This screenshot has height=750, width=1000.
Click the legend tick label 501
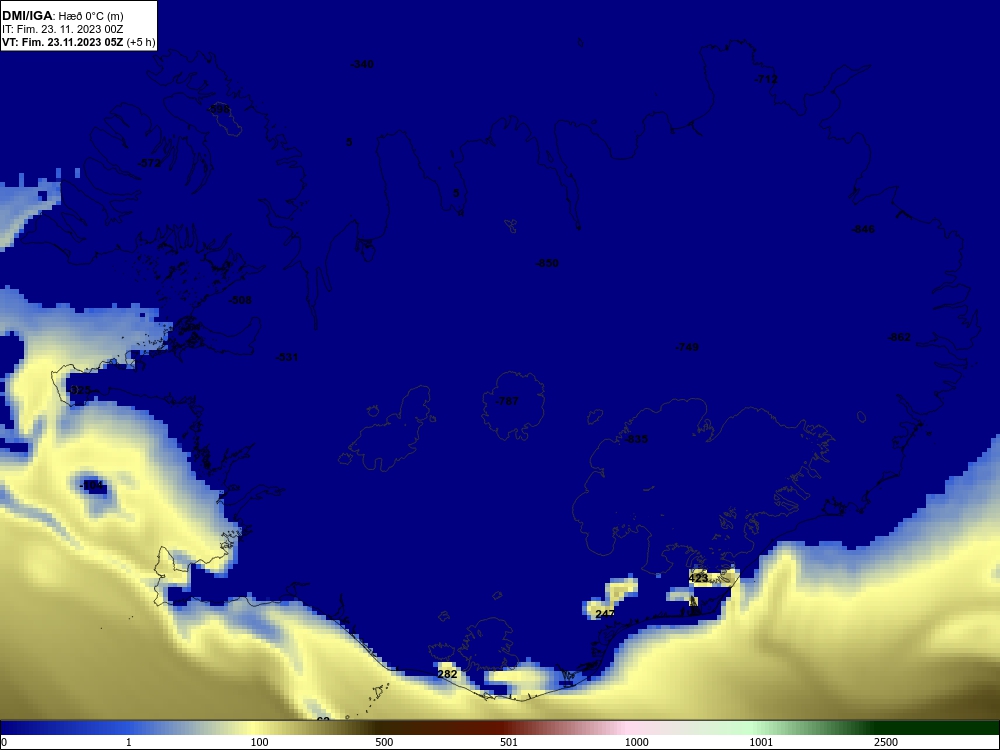pyautogui.click(x=509, y=742)
